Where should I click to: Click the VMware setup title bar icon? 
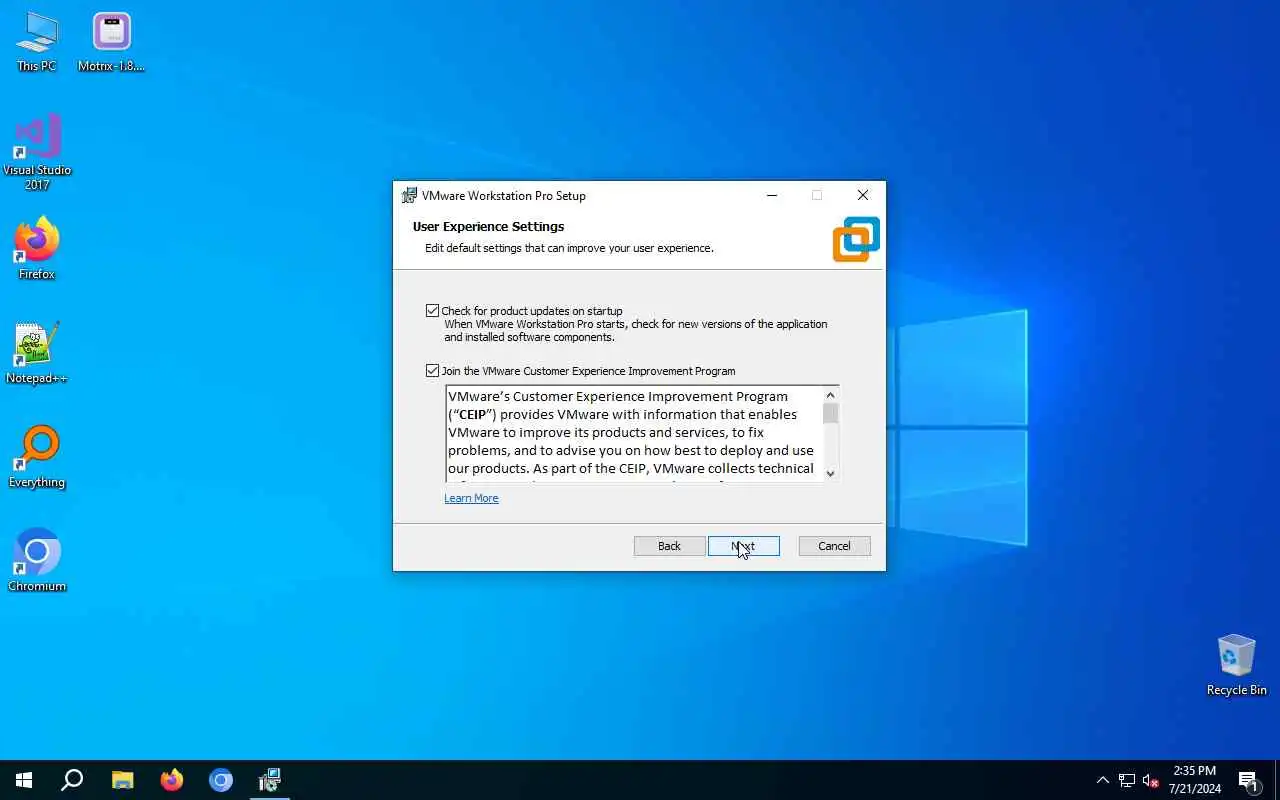409,195
